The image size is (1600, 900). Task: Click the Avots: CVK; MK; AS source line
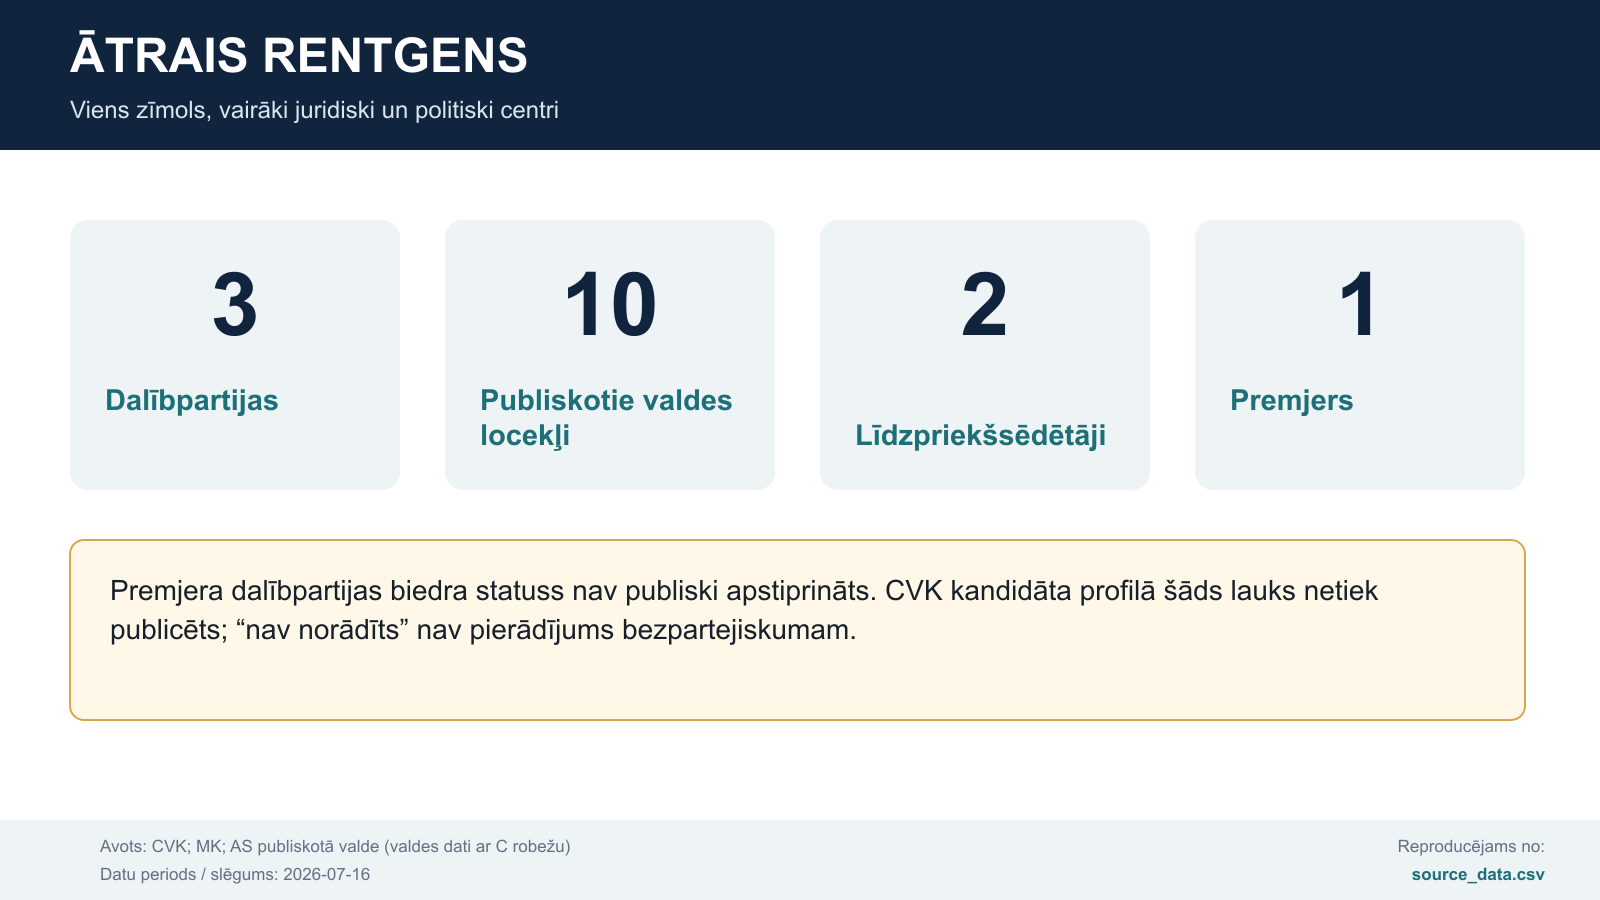[x=335, y=846]
